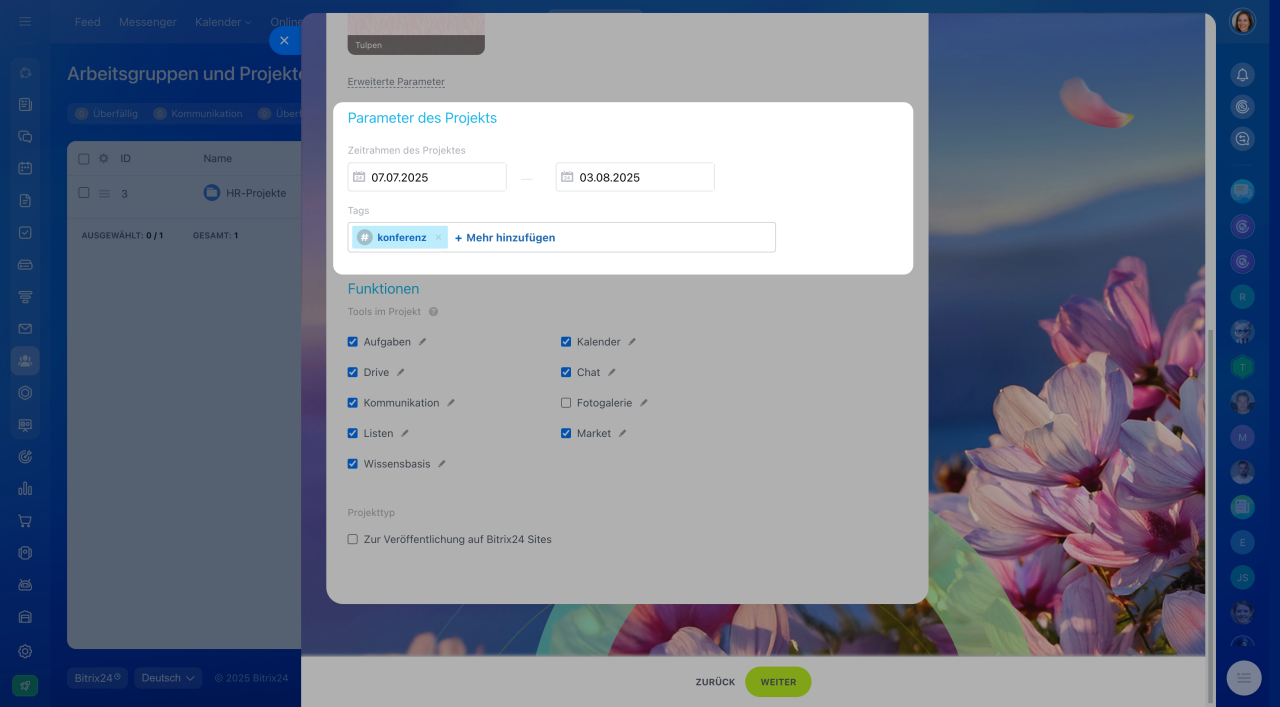This screenshot has width=1280, height=707.
Task: Uncheck the Aufgaben tool checkbox
Action: 353,342
